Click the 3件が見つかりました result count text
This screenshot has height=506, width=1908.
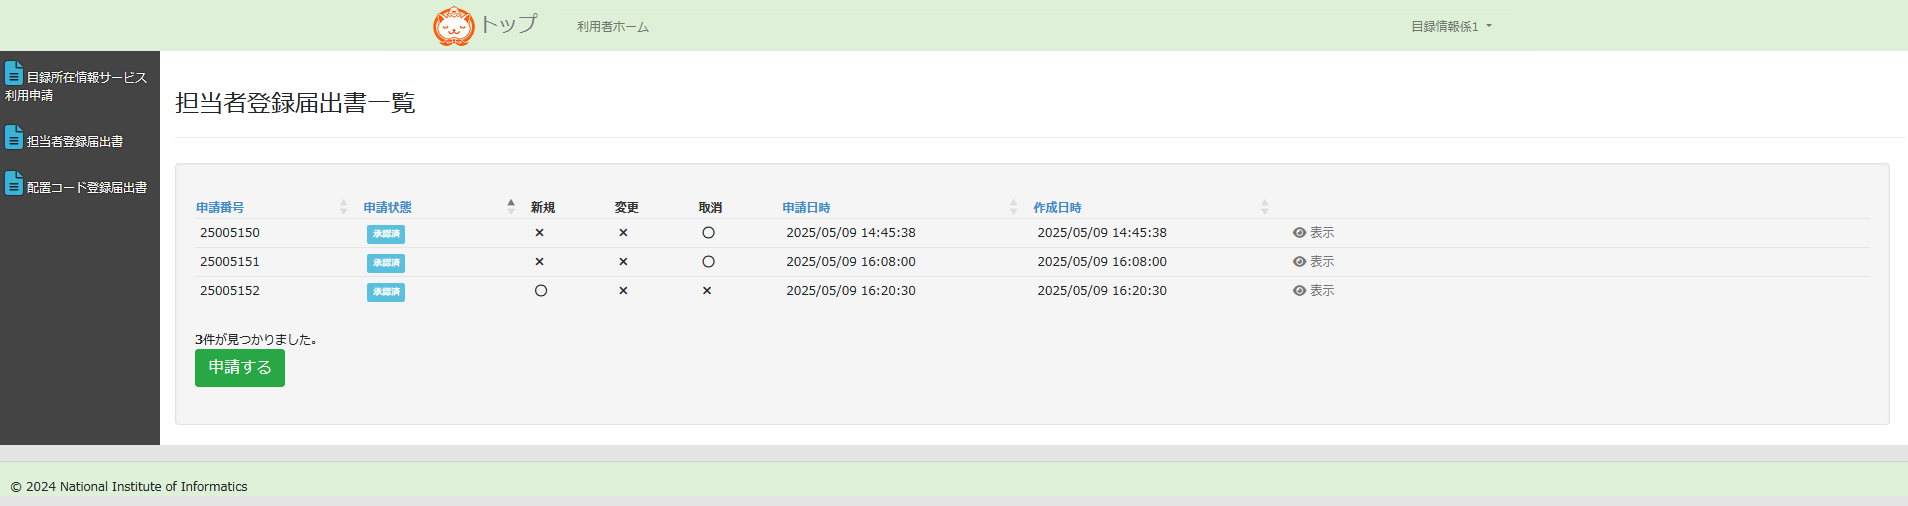click(x=256, y=339)
